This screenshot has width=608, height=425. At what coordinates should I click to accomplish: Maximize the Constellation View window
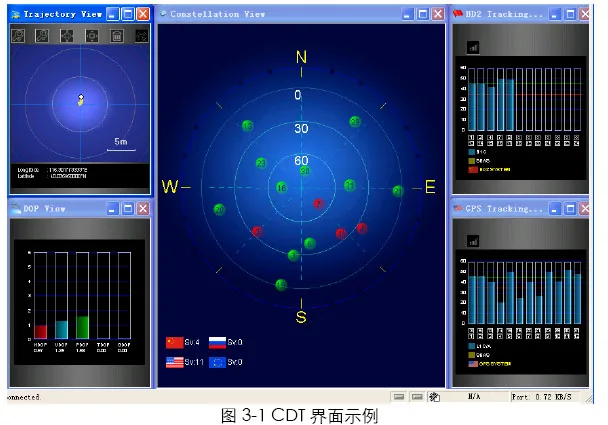pos(423,14)
